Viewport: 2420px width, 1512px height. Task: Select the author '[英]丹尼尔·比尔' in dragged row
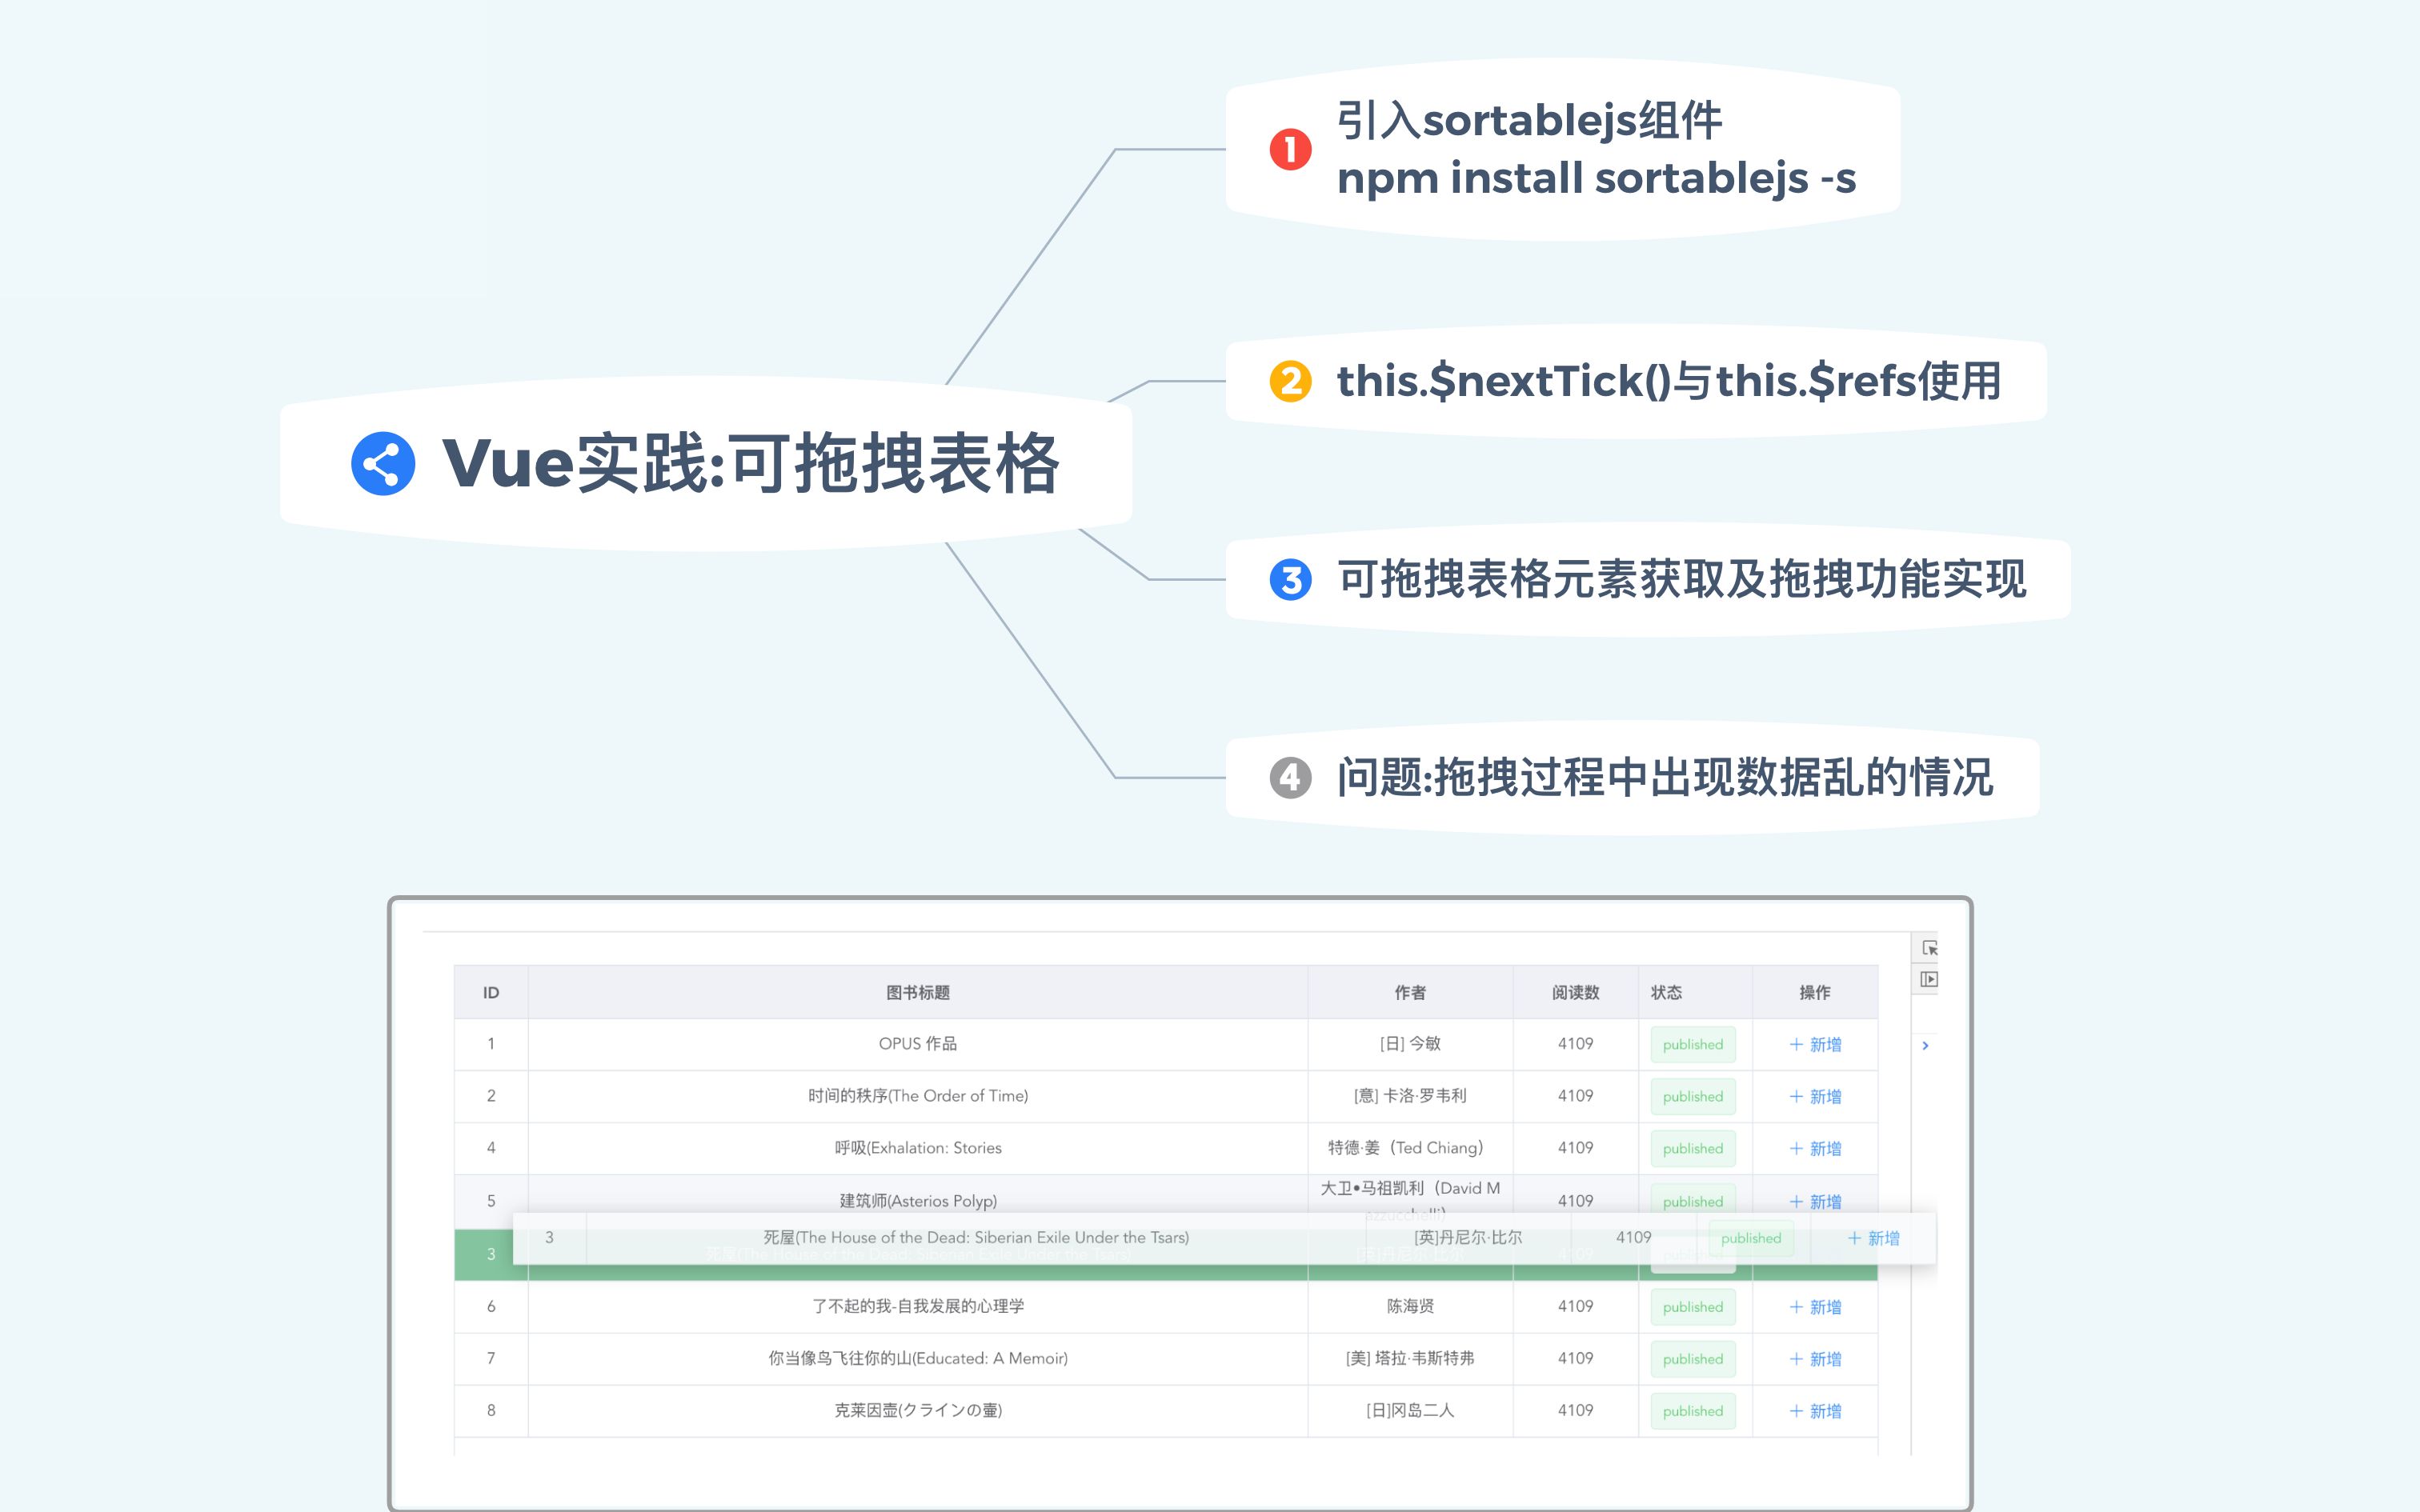1468,1237
